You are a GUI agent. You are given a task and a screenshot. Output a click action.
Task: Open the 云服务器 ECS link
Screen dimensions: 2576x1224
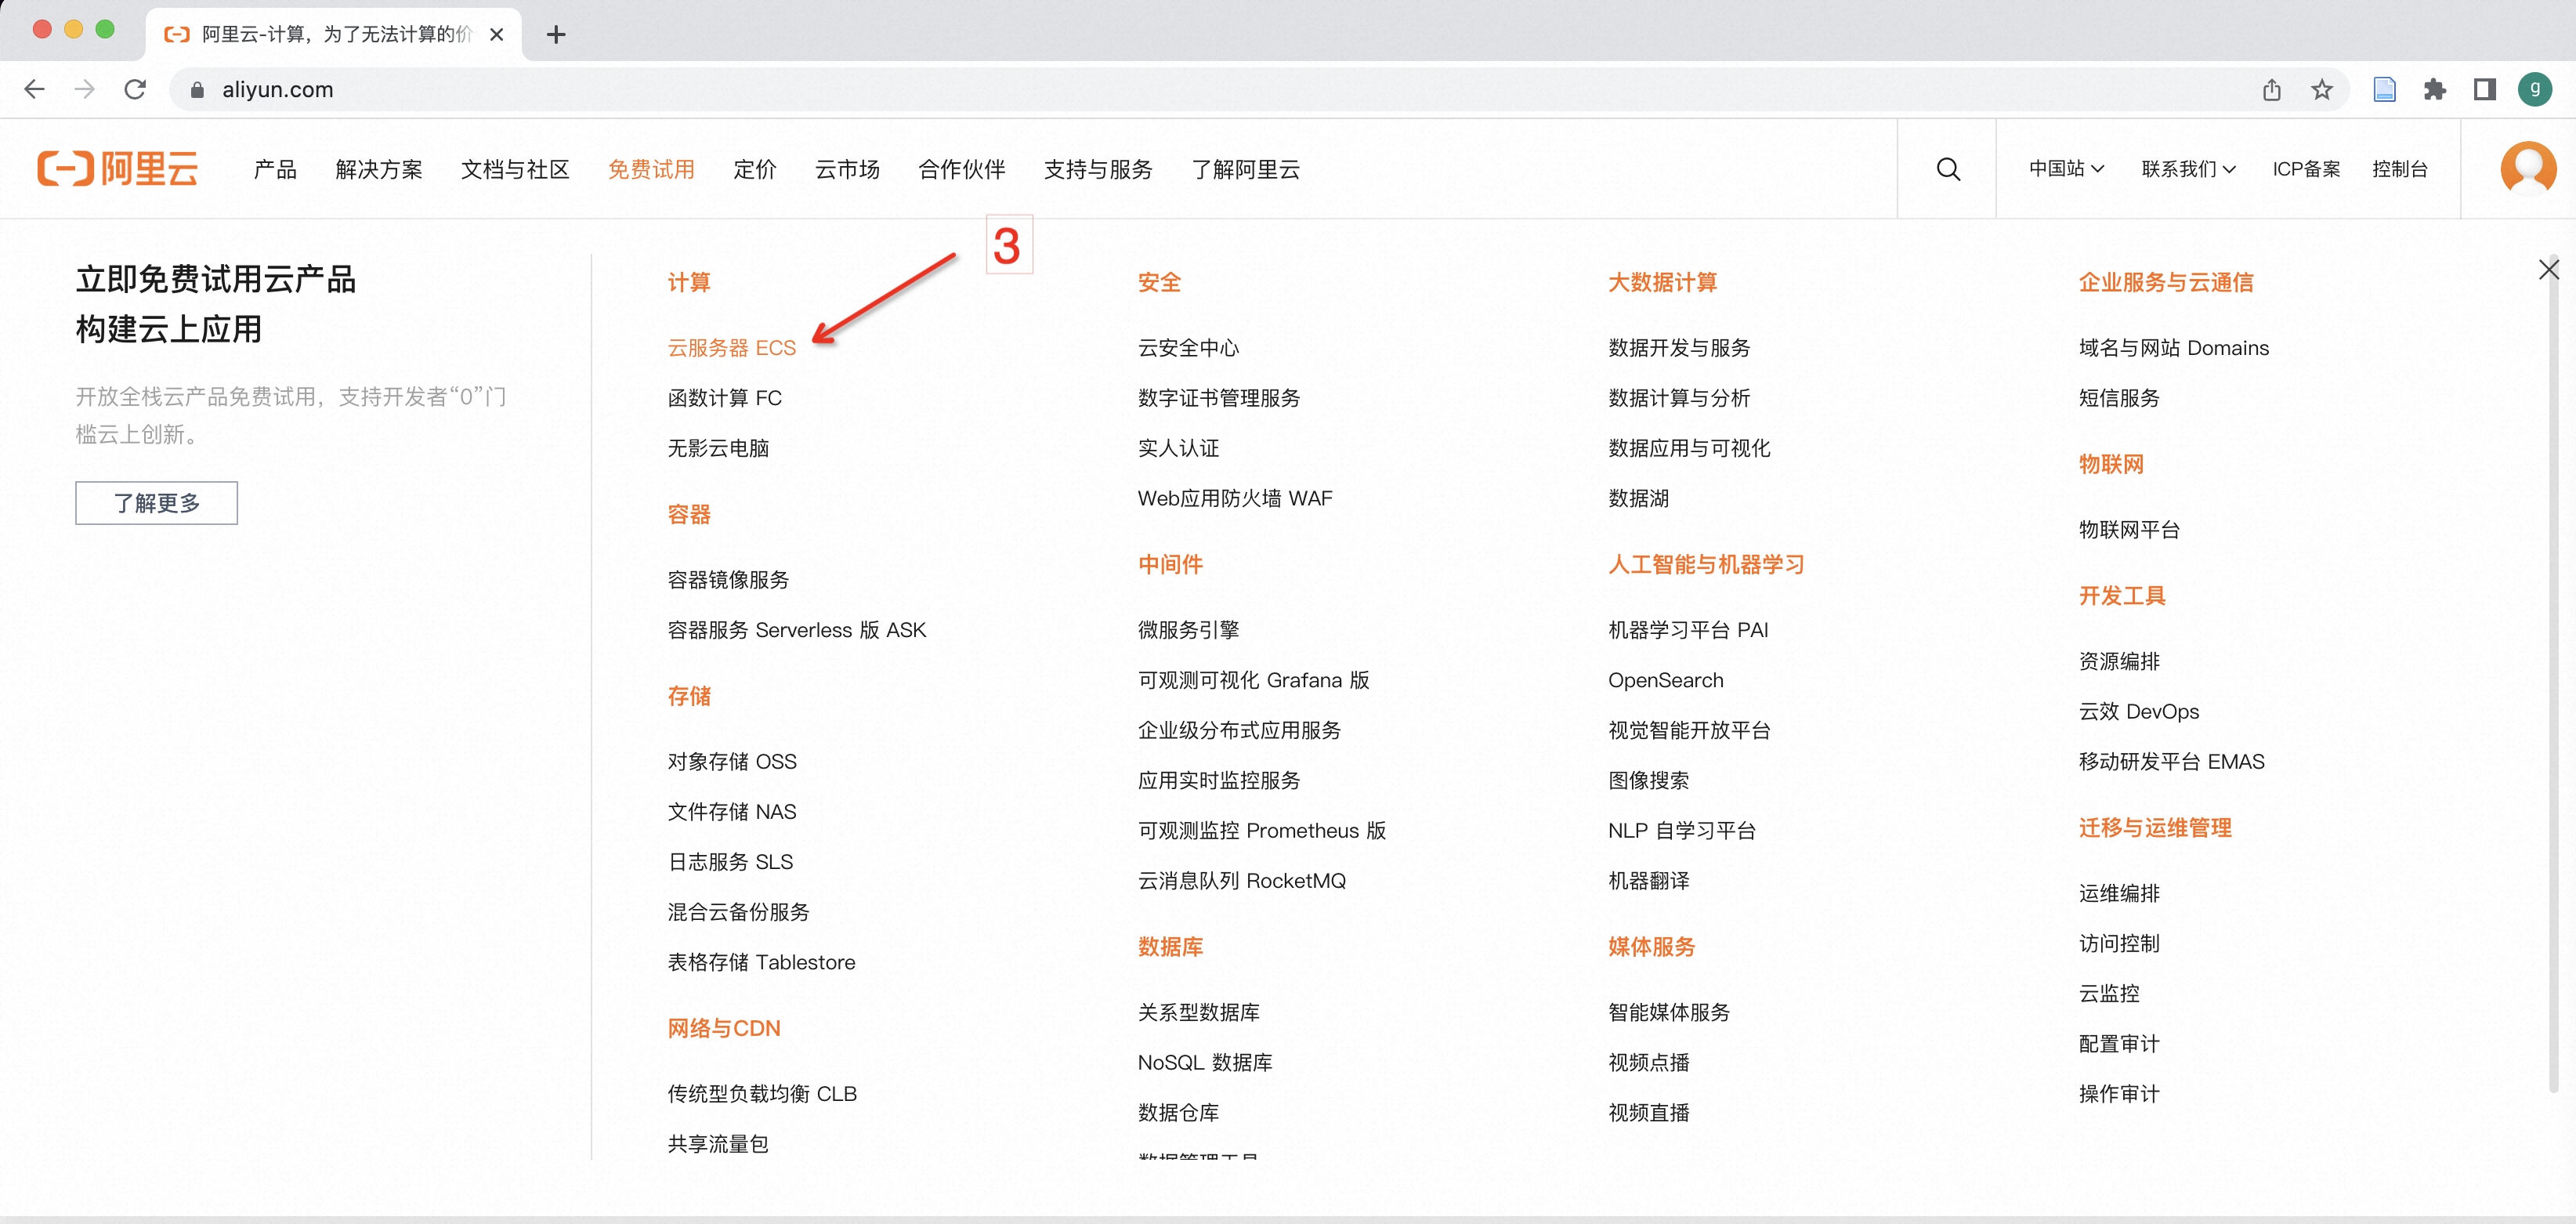tap(731, 348)
